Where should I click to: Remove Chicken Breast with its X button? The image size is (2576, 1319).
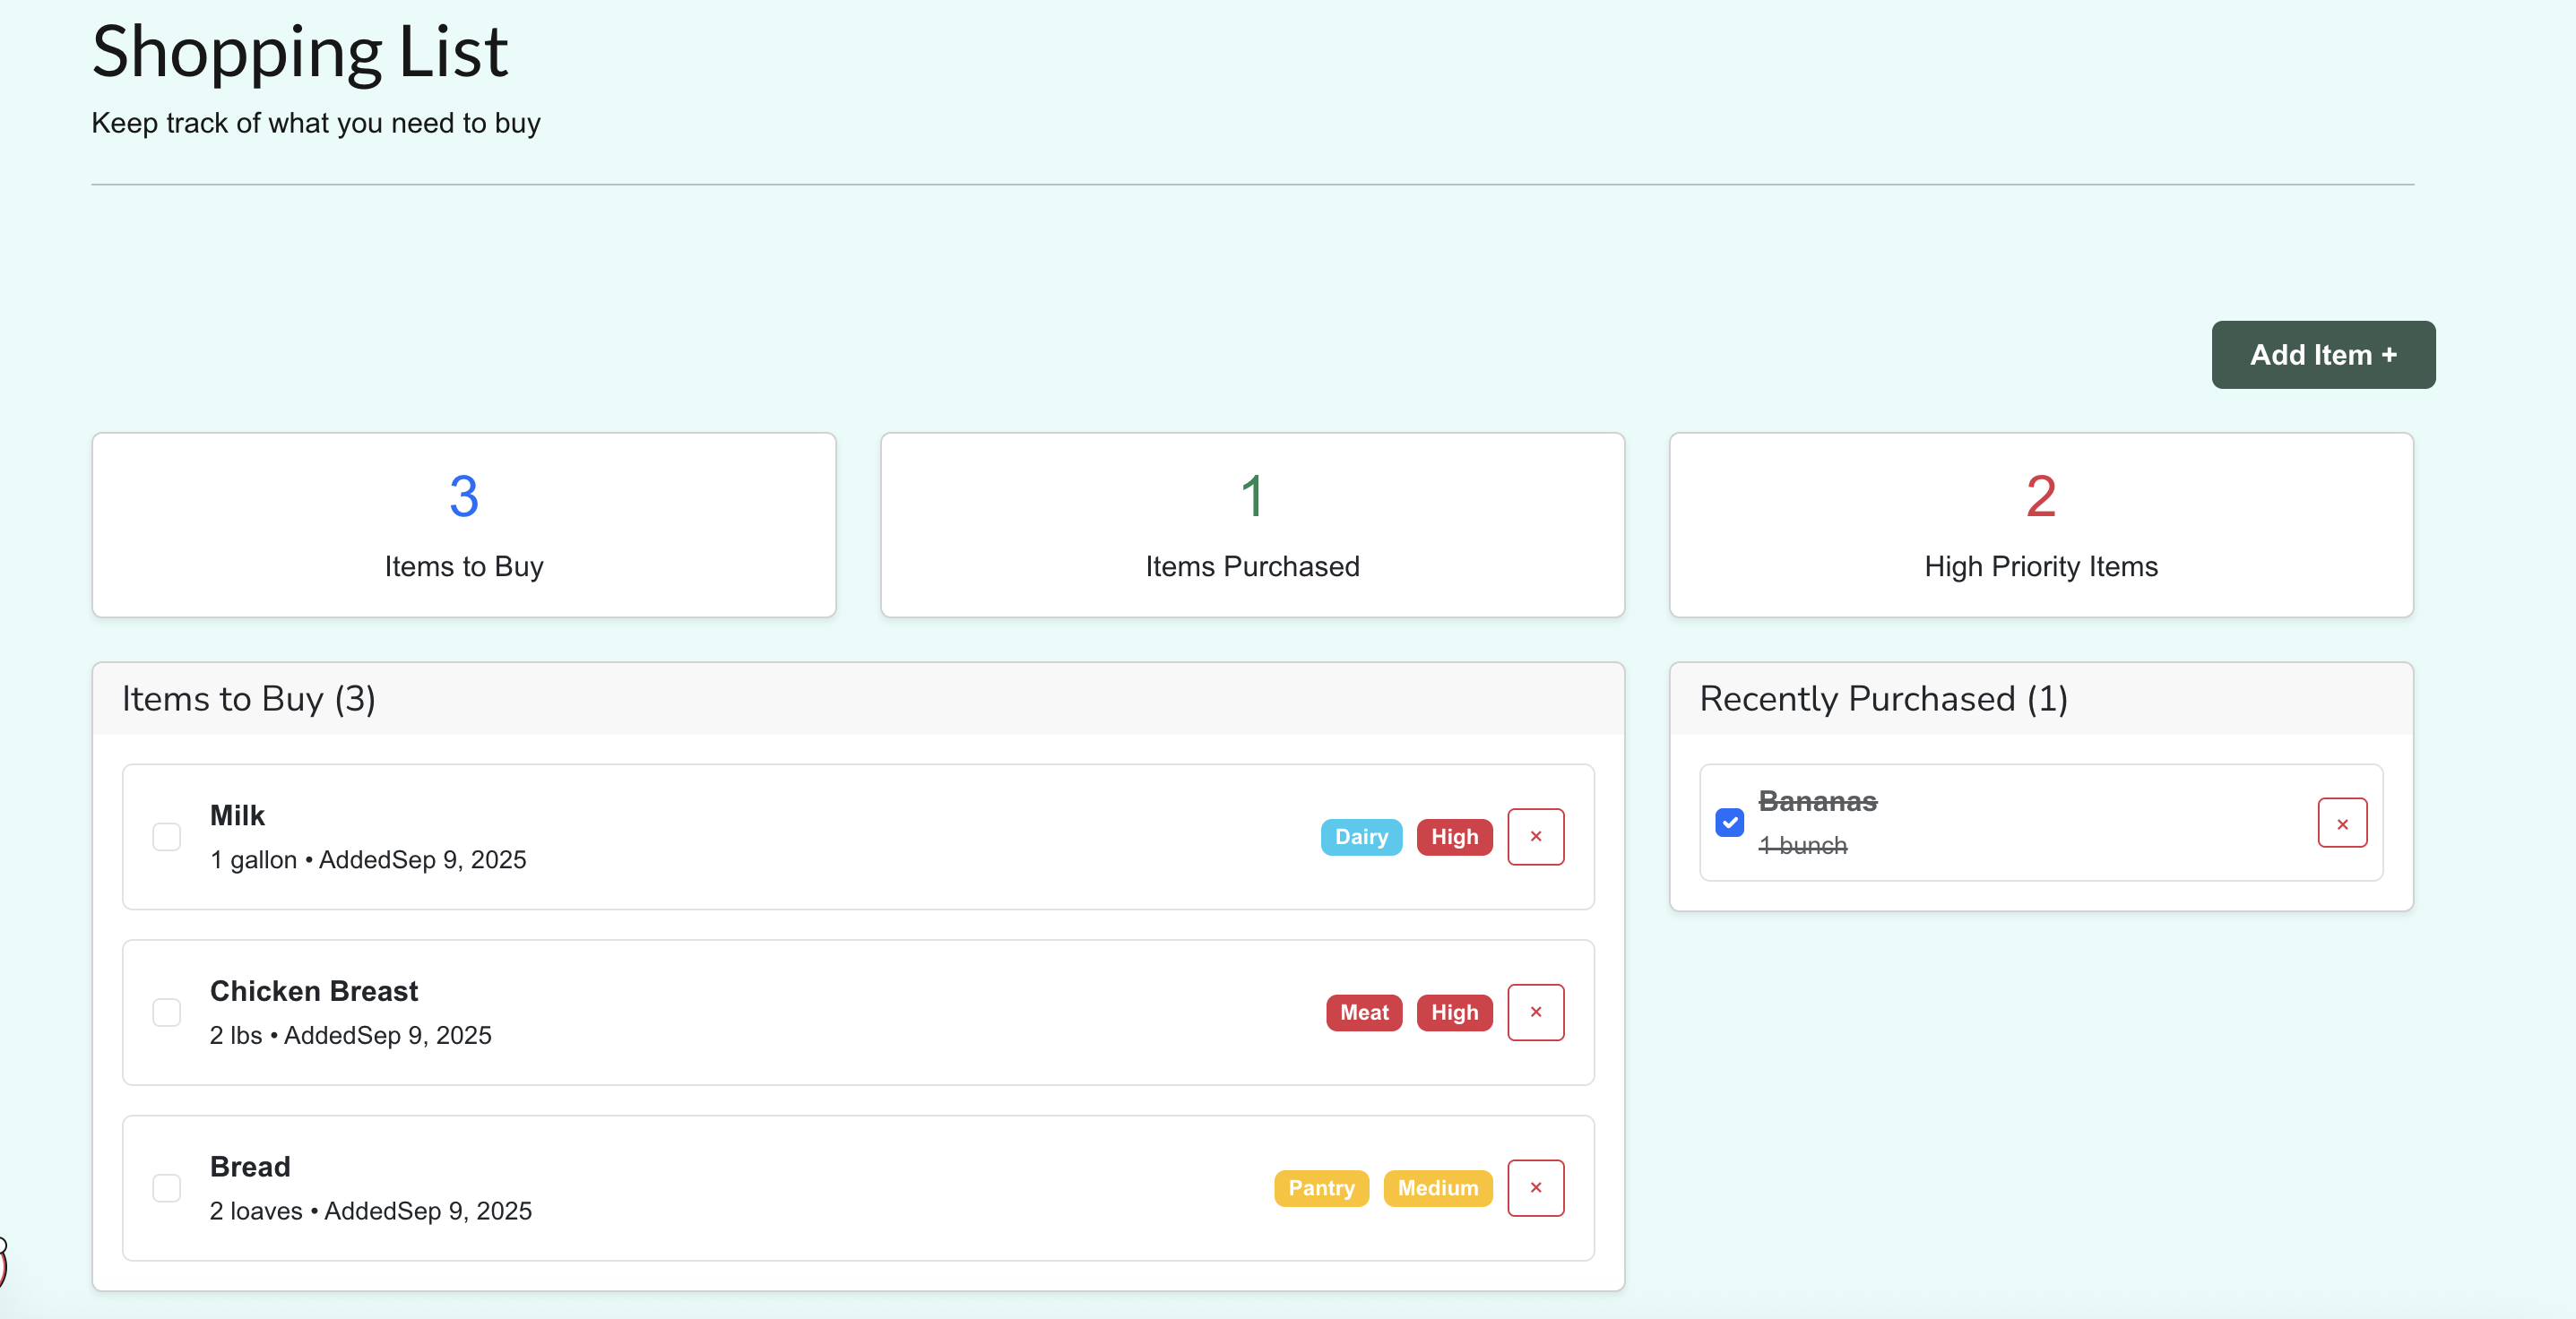(1535, 1012)
